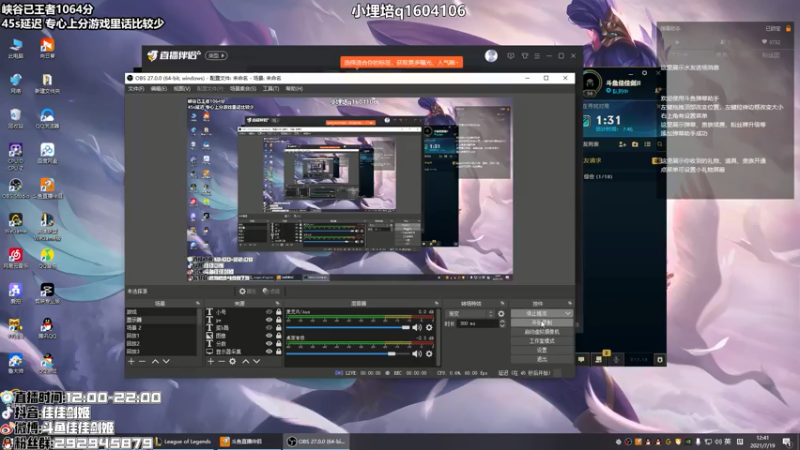Open source properties with the gear icon
The width and height of the screenshot is (800, 450).
pyautogui.click(x=233, y=361)
